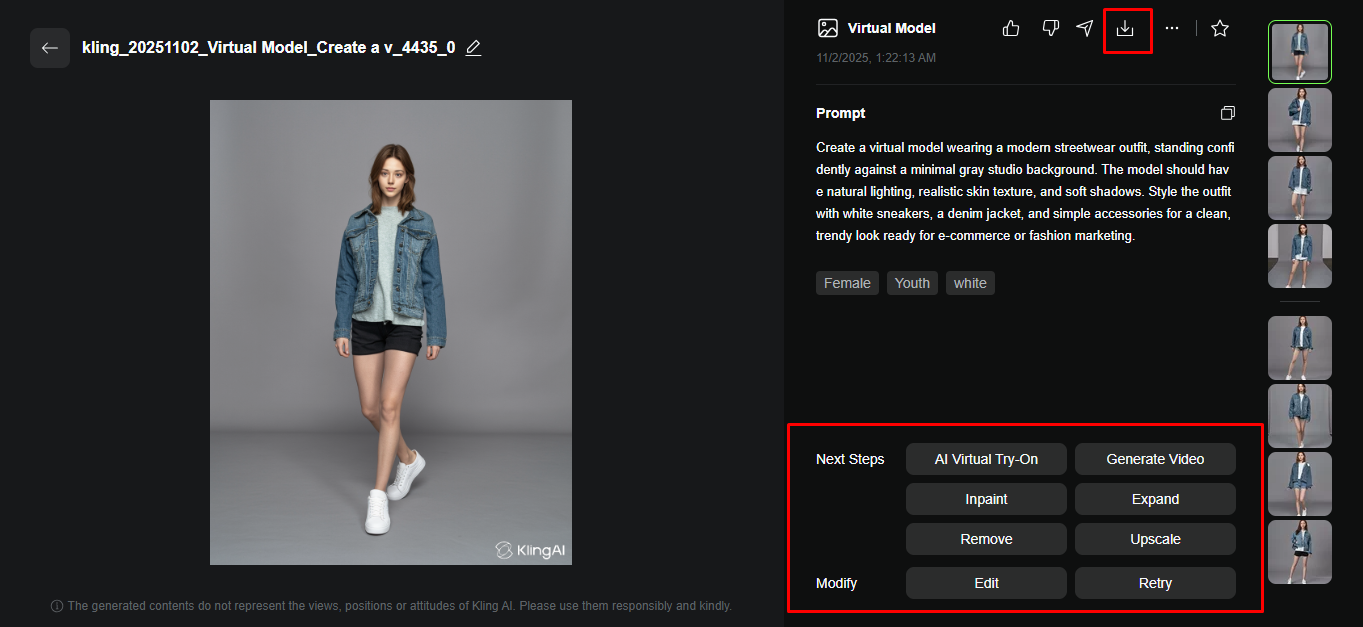Image resolution: width=1363 pixels, height=627 pixels.
Task: Download the generated image
Action: click(1127, 29)
